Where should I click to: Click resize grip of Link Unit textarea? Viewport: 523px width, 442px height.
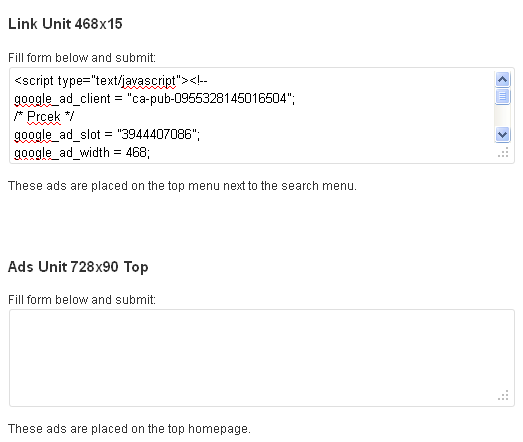503,152
